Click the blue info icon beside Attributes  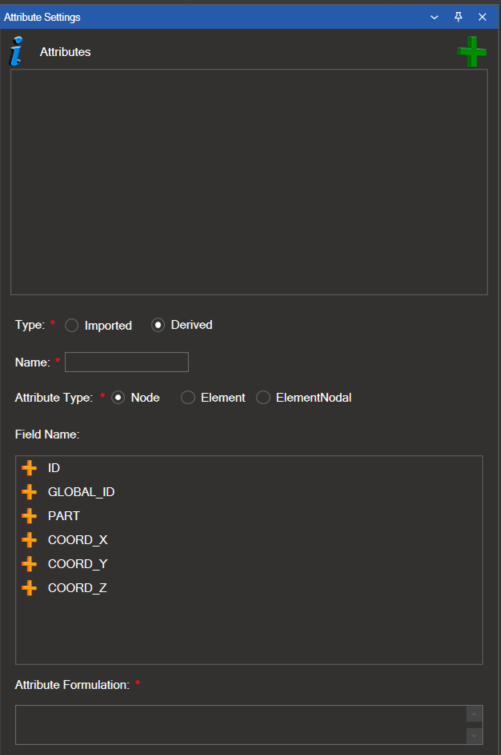(x=16, y=51)
